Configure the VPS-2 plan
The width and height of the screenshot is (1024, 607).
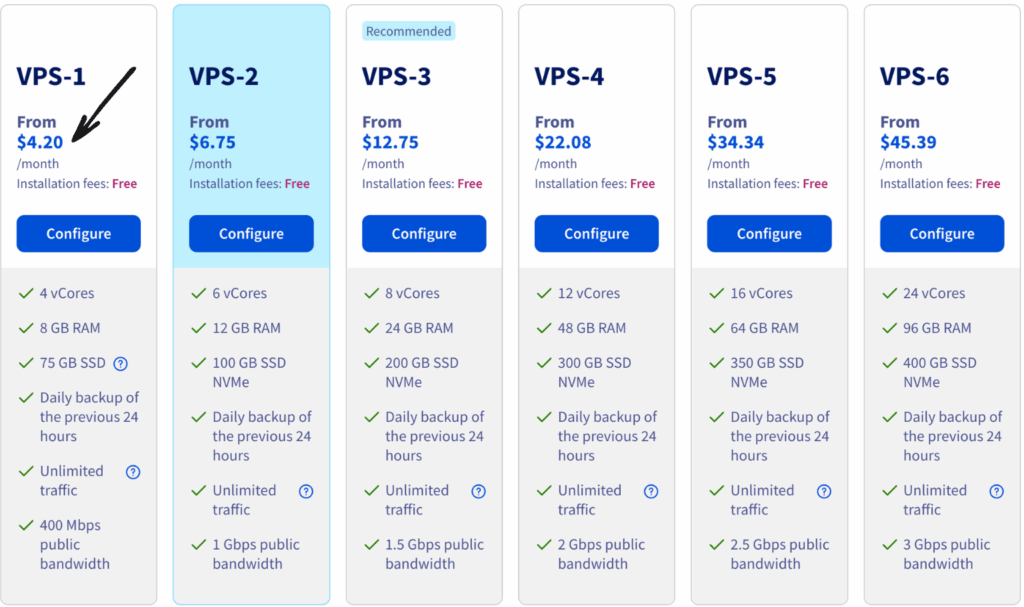251,233
